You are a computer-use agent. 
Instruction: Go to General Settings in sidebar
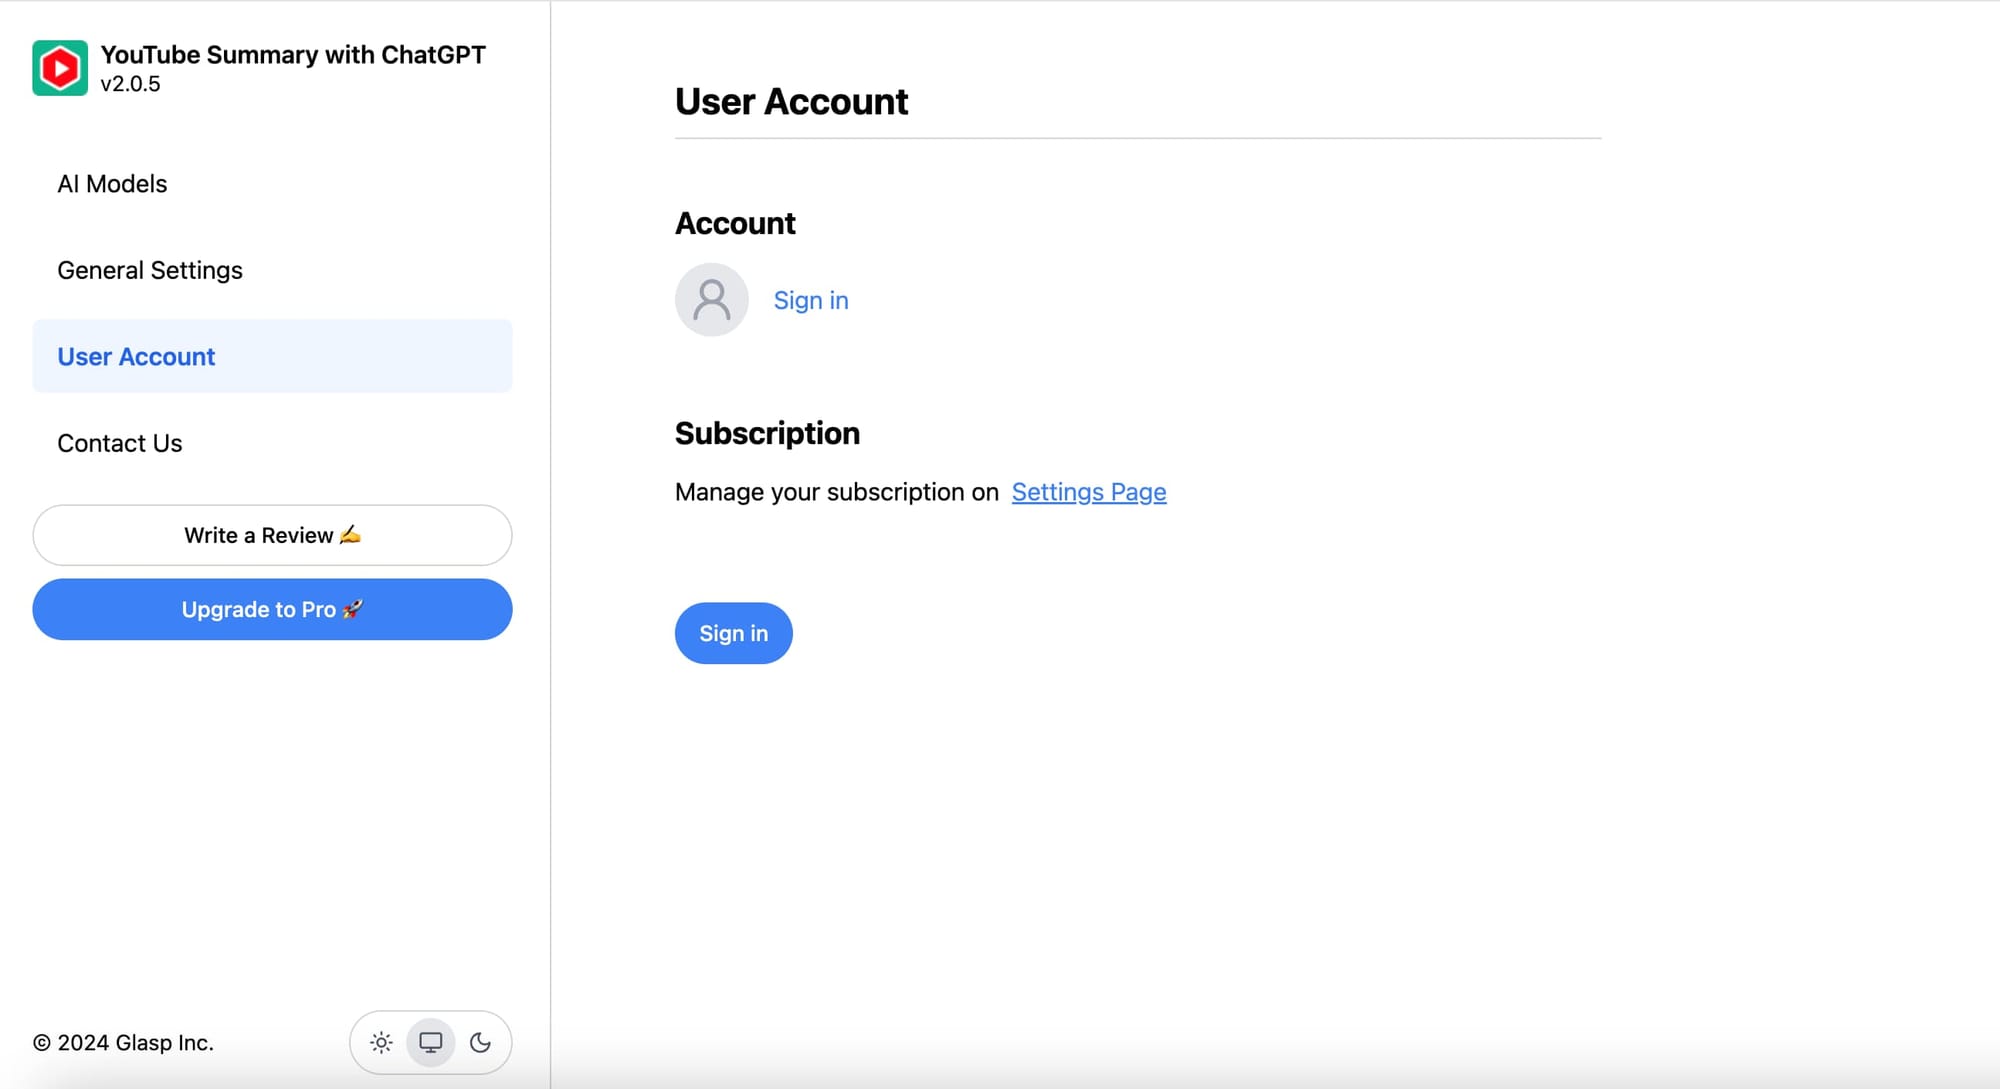tap(150, 270)
